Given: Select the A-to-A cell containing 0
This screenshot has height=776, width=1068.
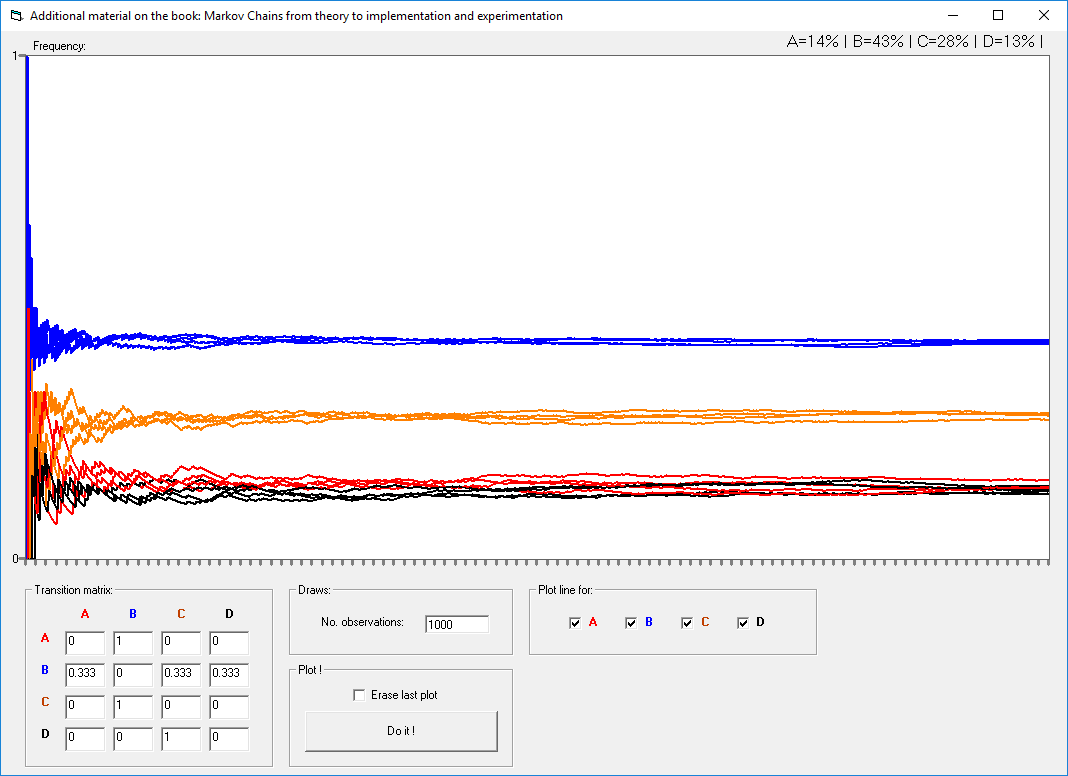Looking at the screenshot, I should click(85, 642).
